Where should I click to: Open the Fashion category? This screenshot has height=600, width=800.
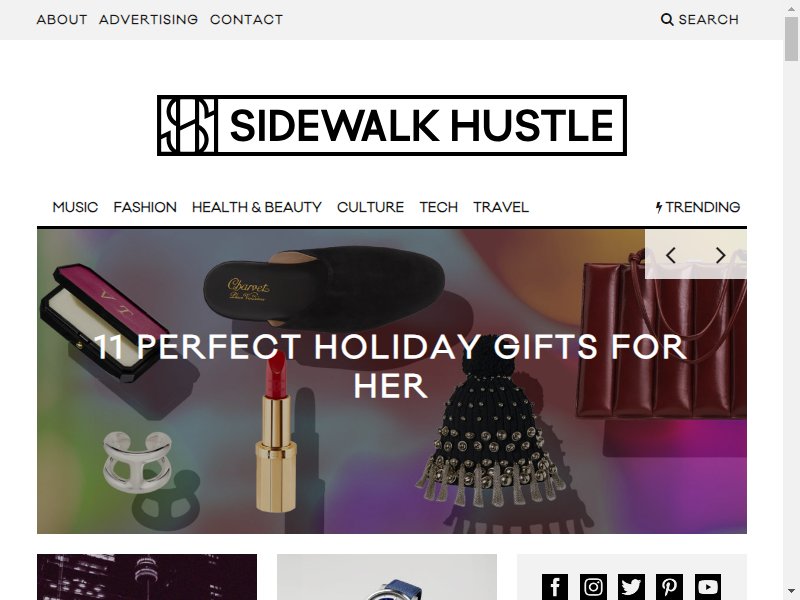(x=145, y=207)
